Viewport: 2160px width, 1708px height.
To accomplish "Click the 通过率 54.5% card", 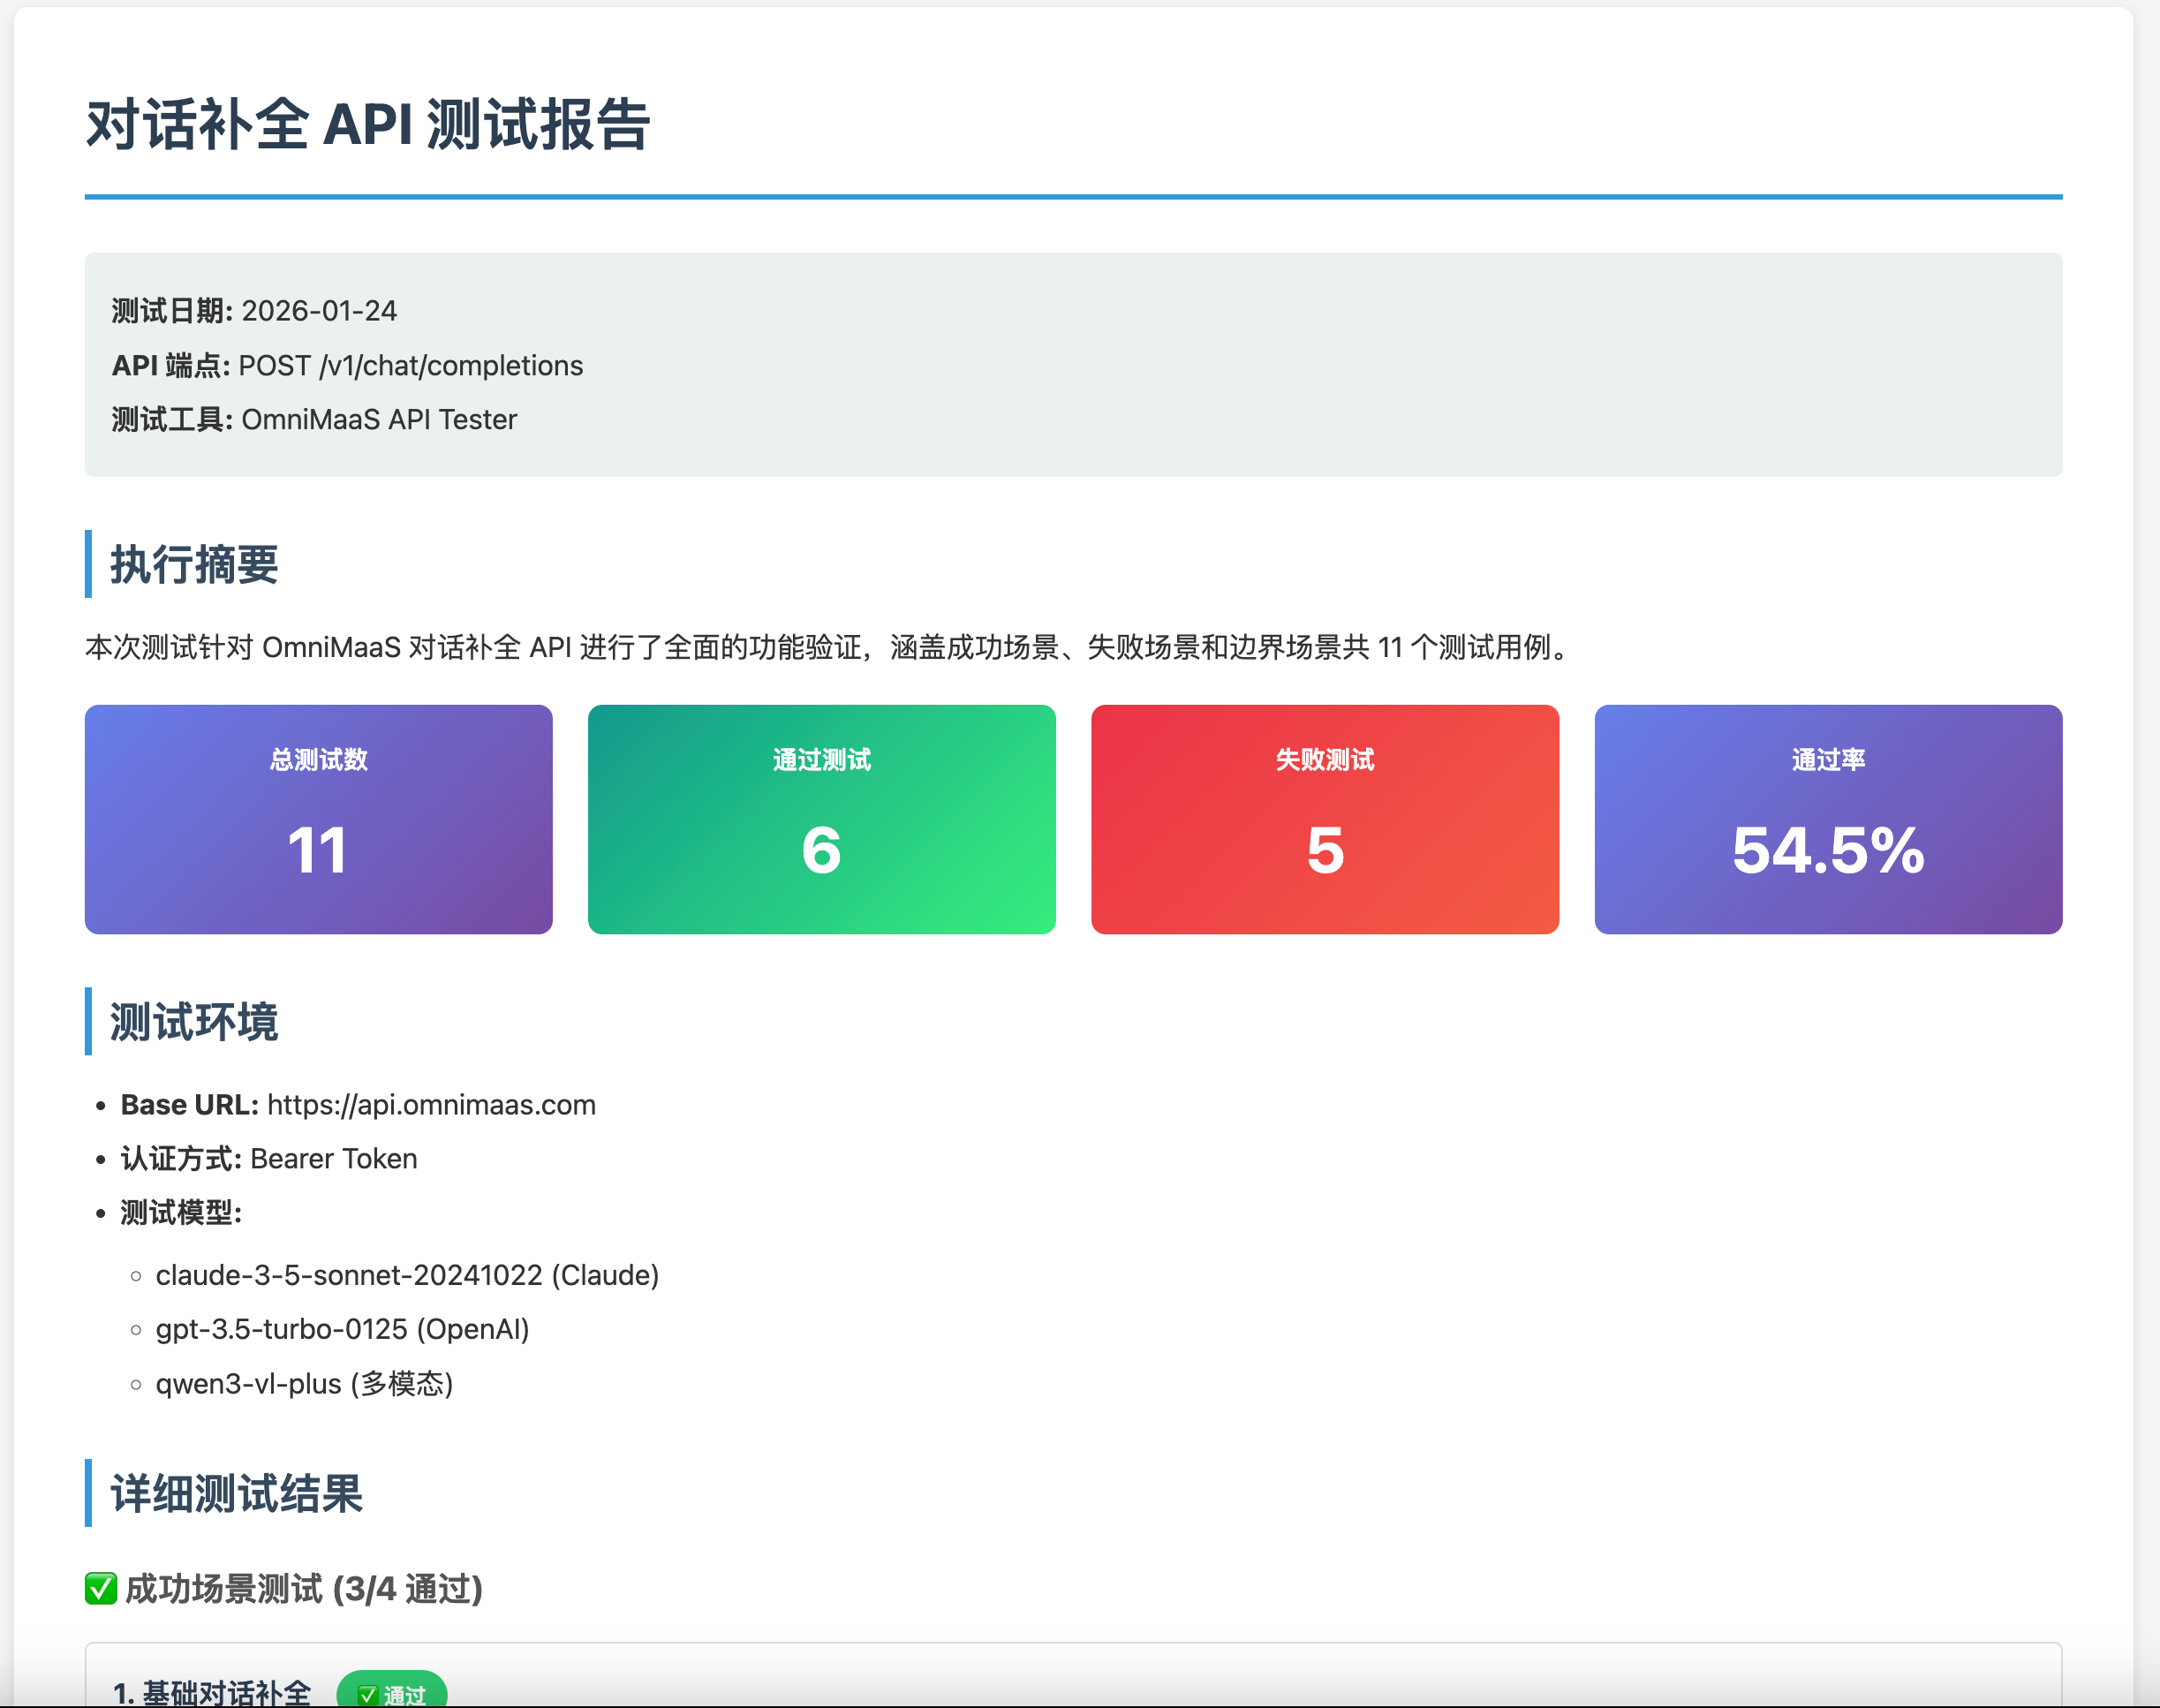I will click(x=1827, y=819).
